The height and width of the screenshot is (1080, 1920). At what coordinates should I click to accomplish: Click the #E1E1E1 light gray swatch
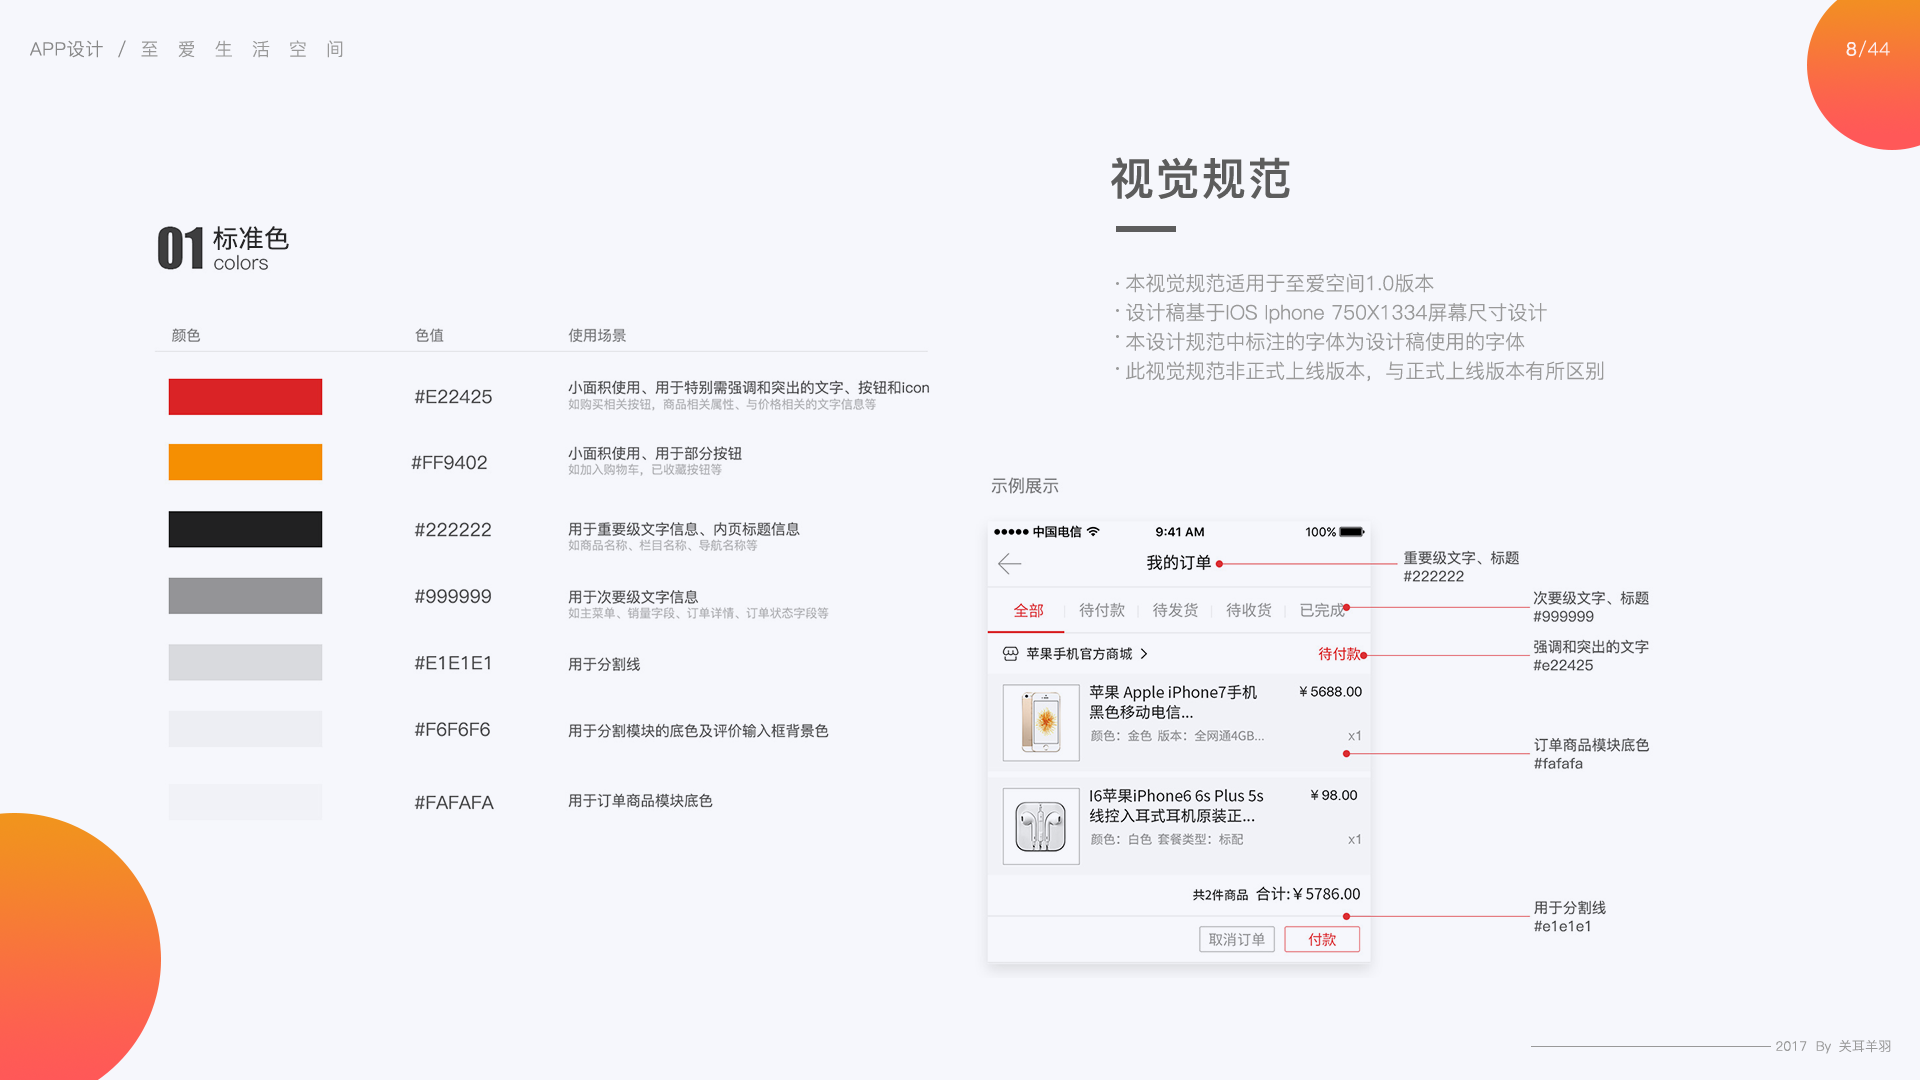click(245, 662)
